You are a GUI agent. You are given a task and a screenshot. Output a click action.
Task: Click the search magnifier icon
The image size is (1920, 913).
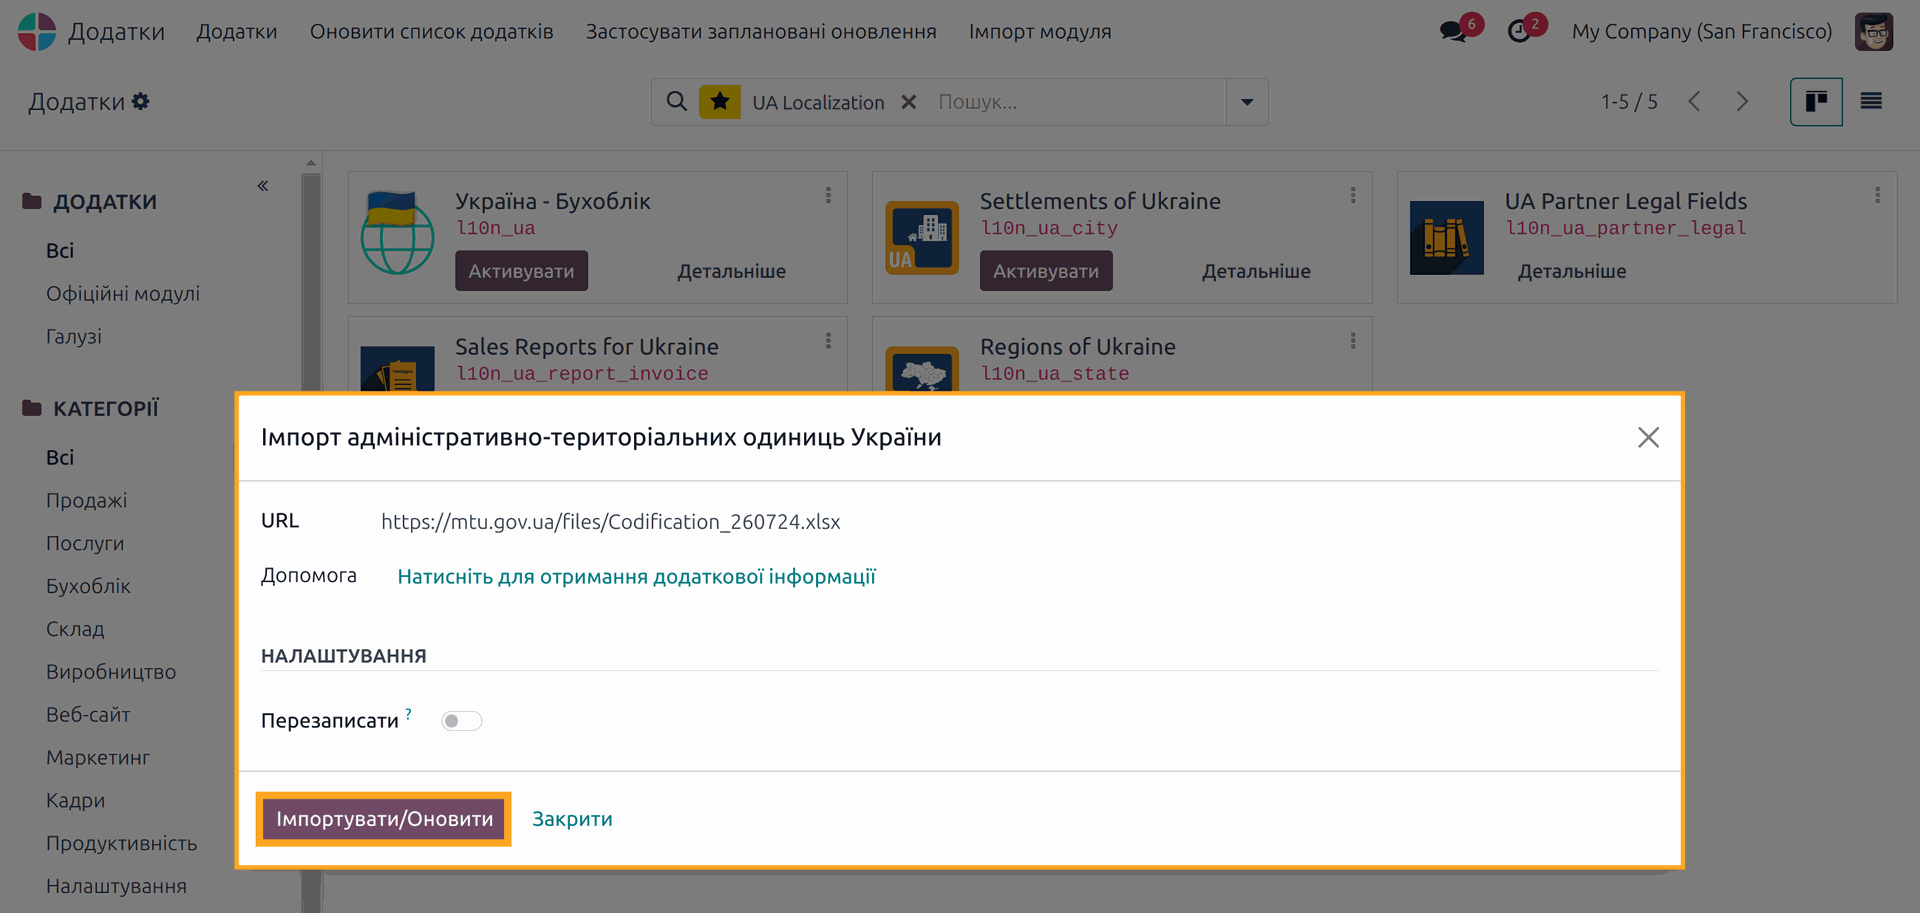[677, 101]
